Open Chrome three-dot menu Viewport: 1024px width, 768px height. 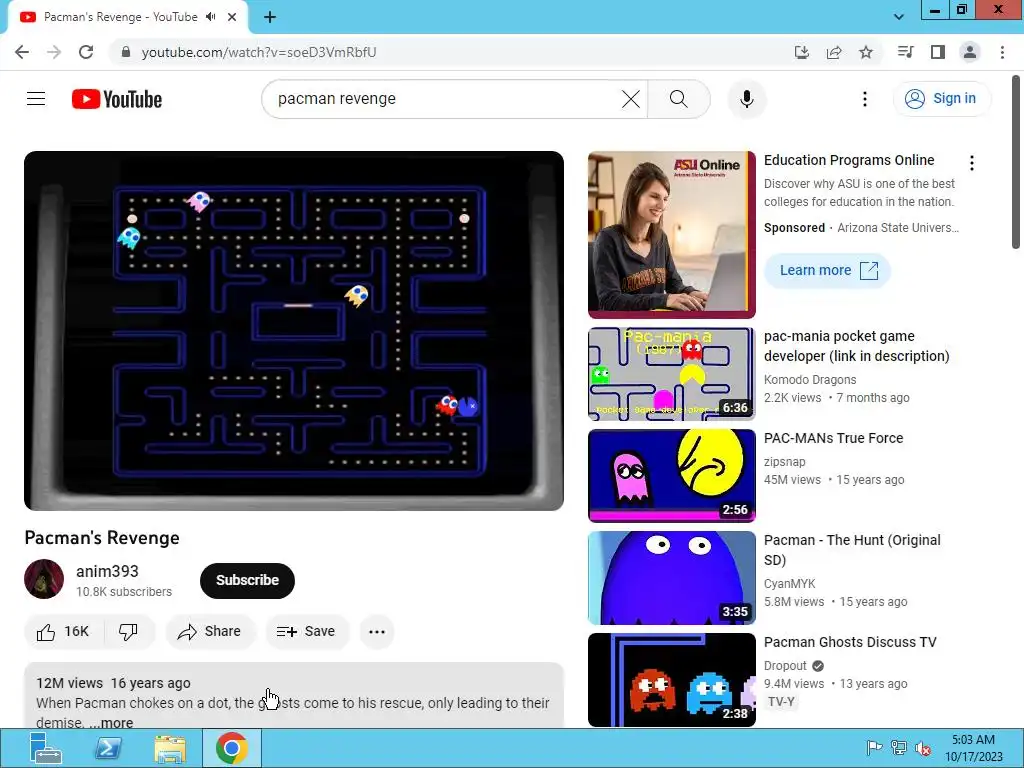[x=1002, y=52]
